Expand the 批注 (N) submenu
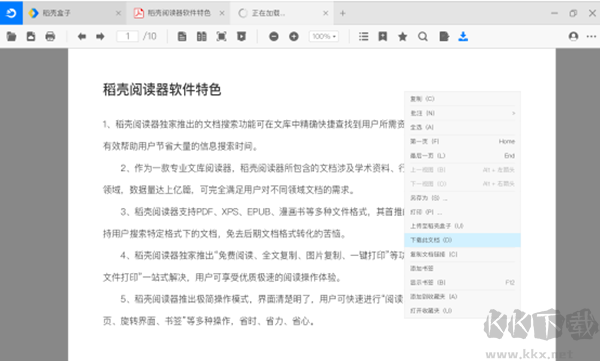 pyautogui.click(x=462, y=113)
